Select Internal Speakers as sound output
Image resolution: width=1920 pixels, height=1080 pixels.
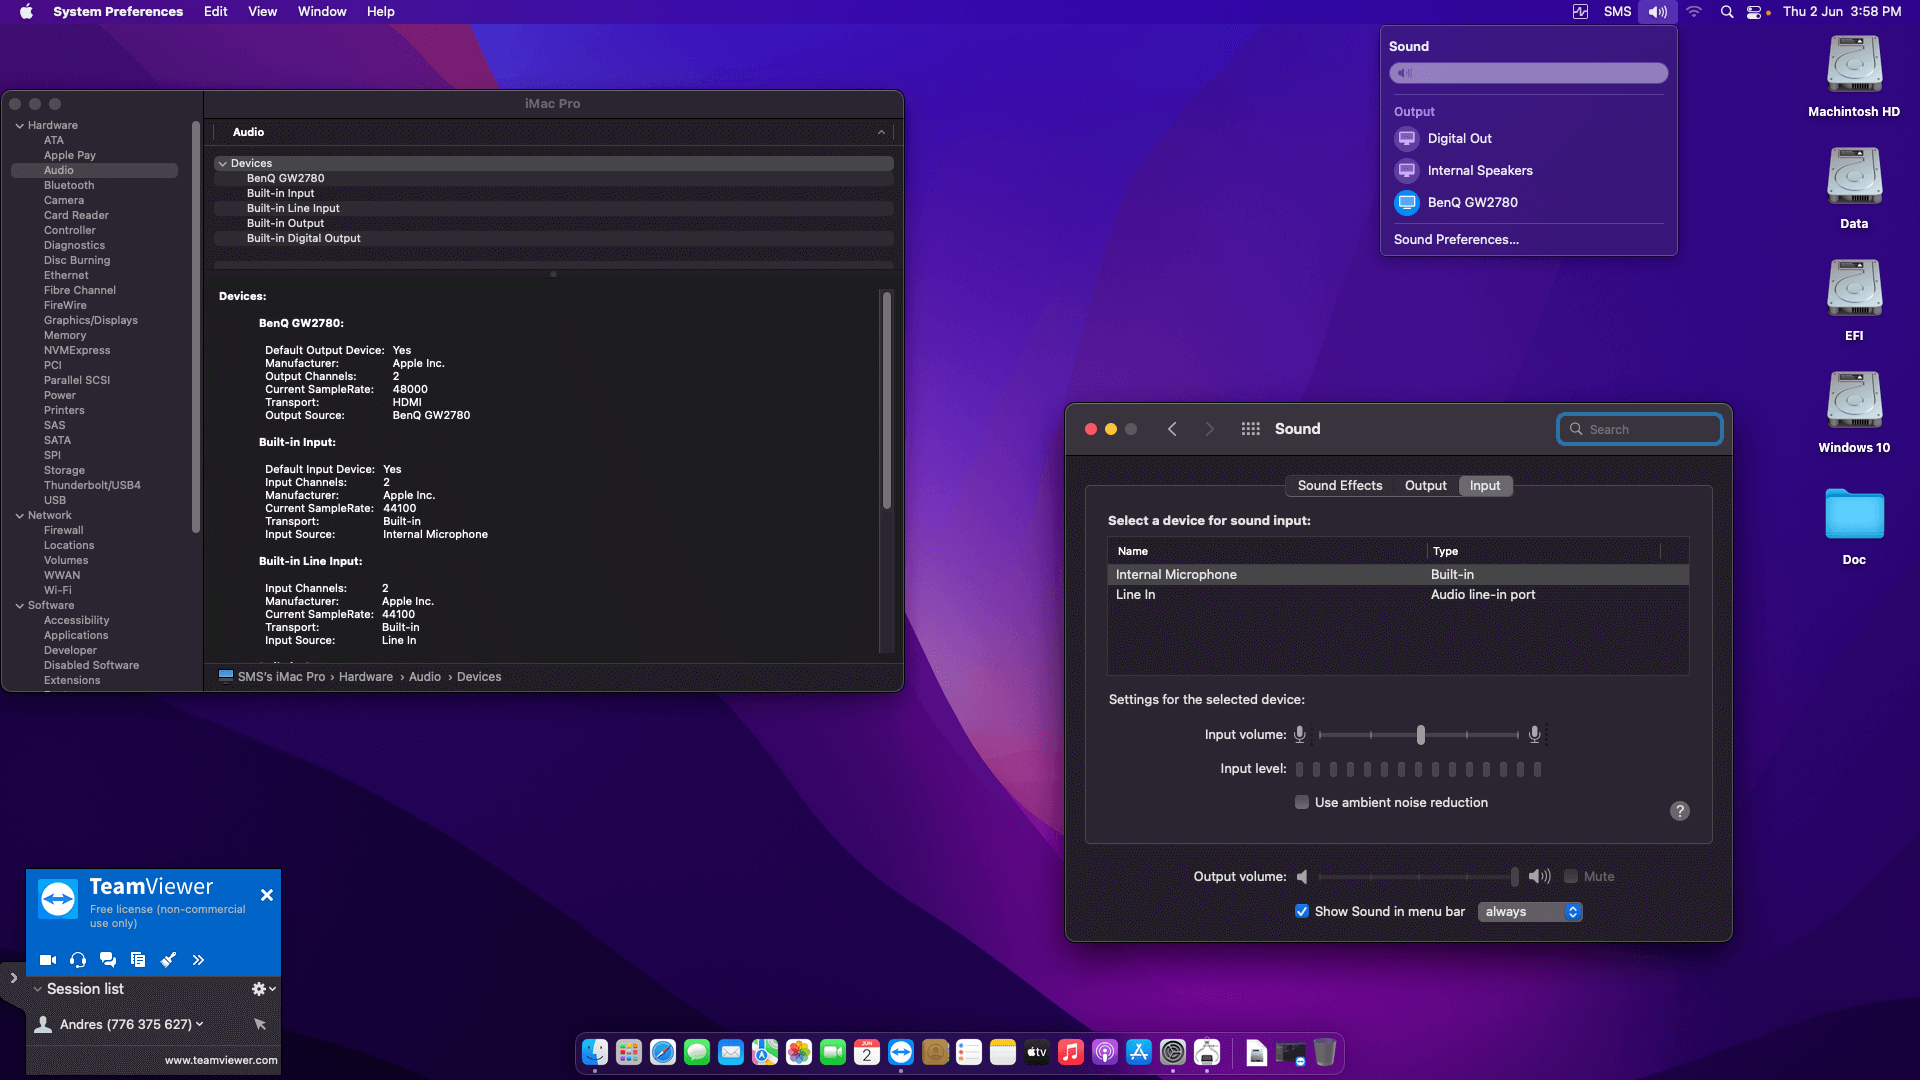click(1528, 171)
